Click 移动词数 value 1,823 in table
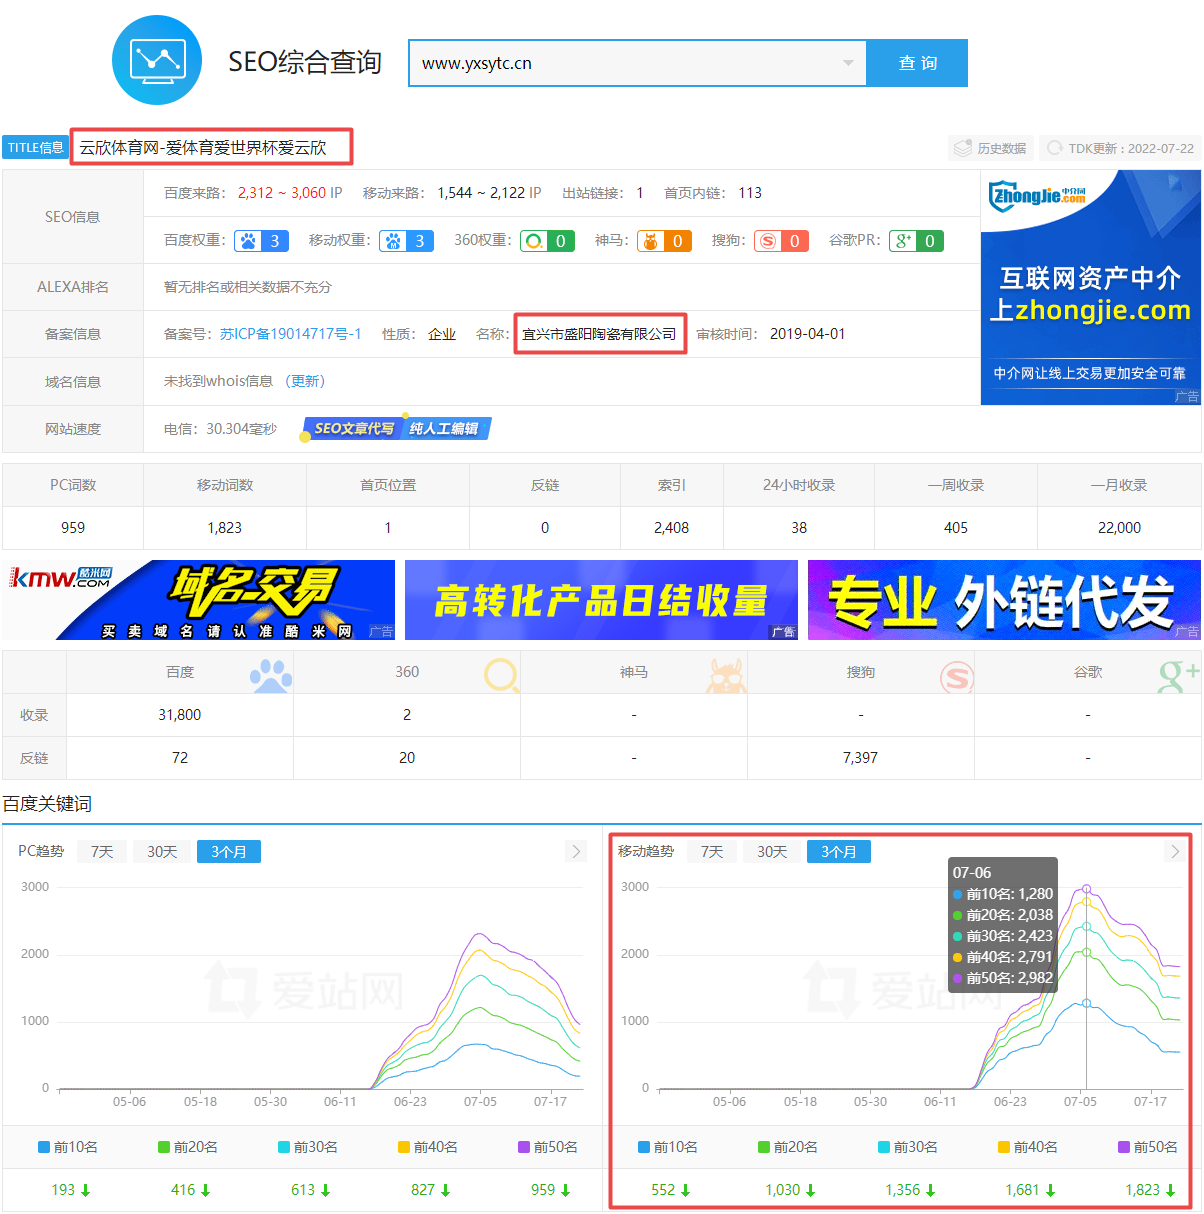 pos(225,528)
